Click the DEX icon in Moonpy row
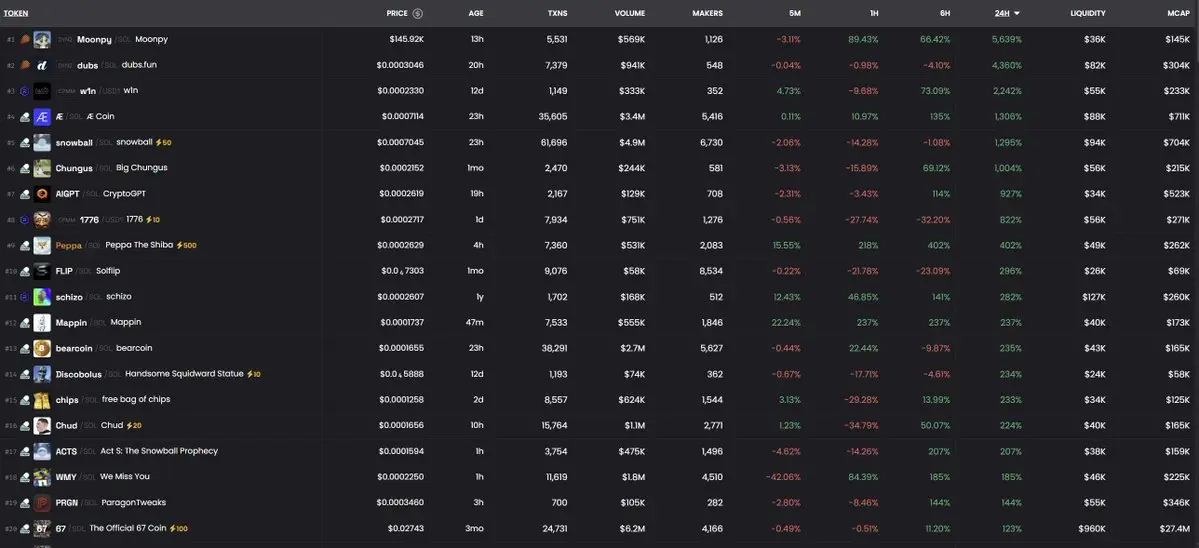The image size is (1199, 548). coord(24,40)
